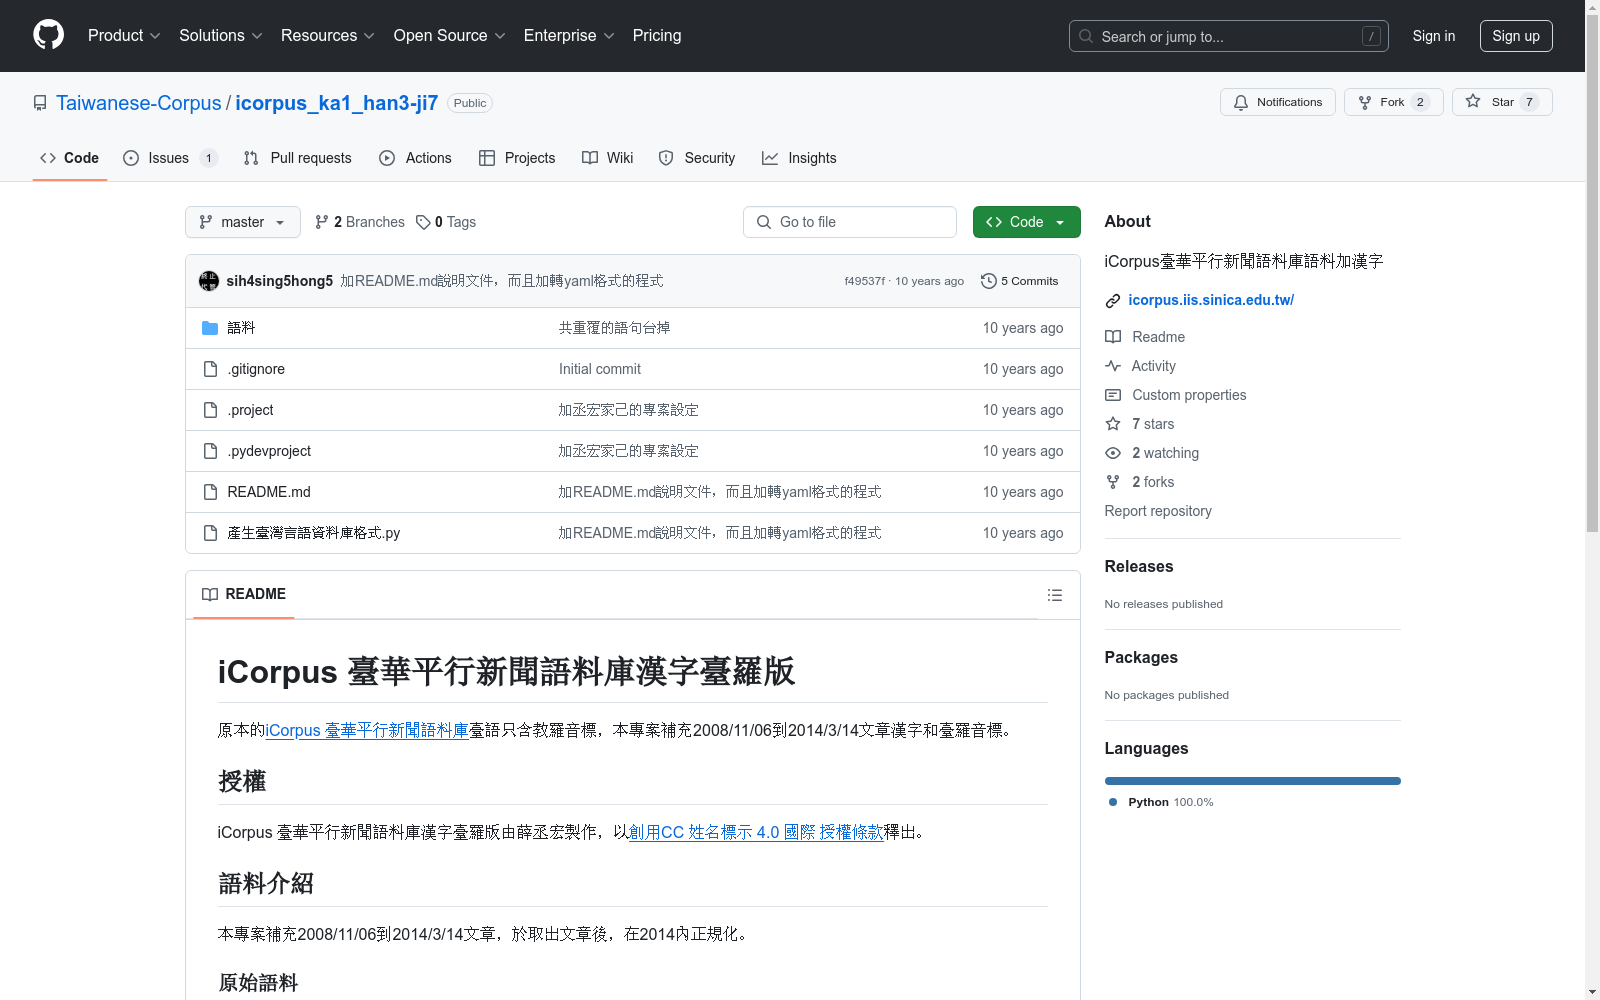Click Custom properties note icon

tap(1113, 395)
